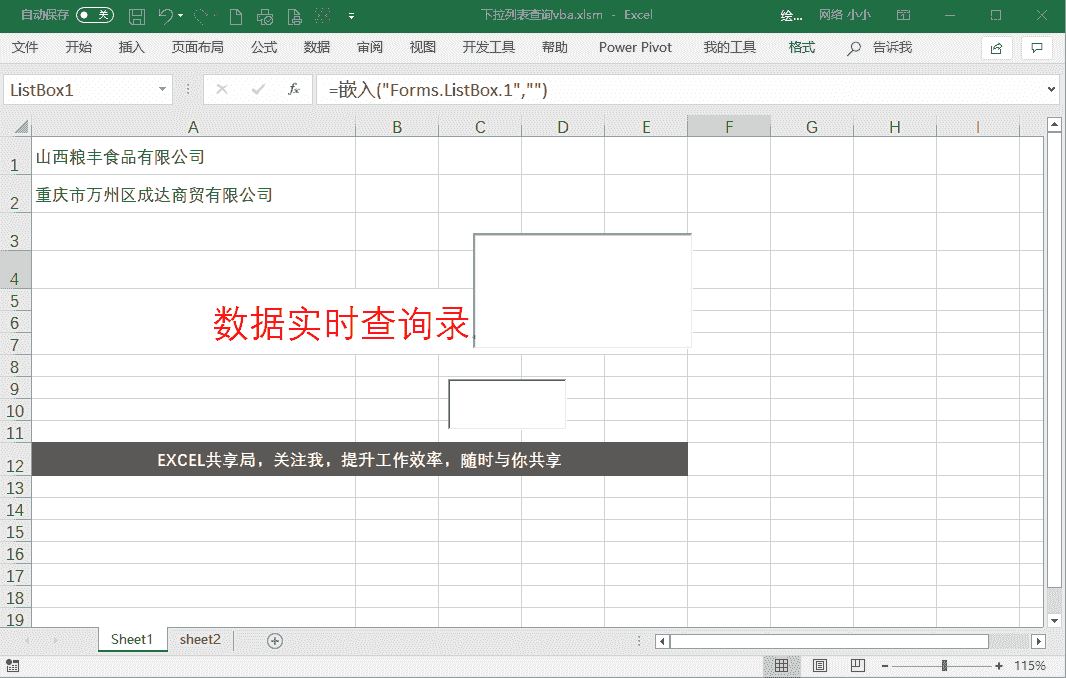This screenshot has width=1066, height=678.
Task: Open the 开发工具 Developer tab
Action: [489, 48]
